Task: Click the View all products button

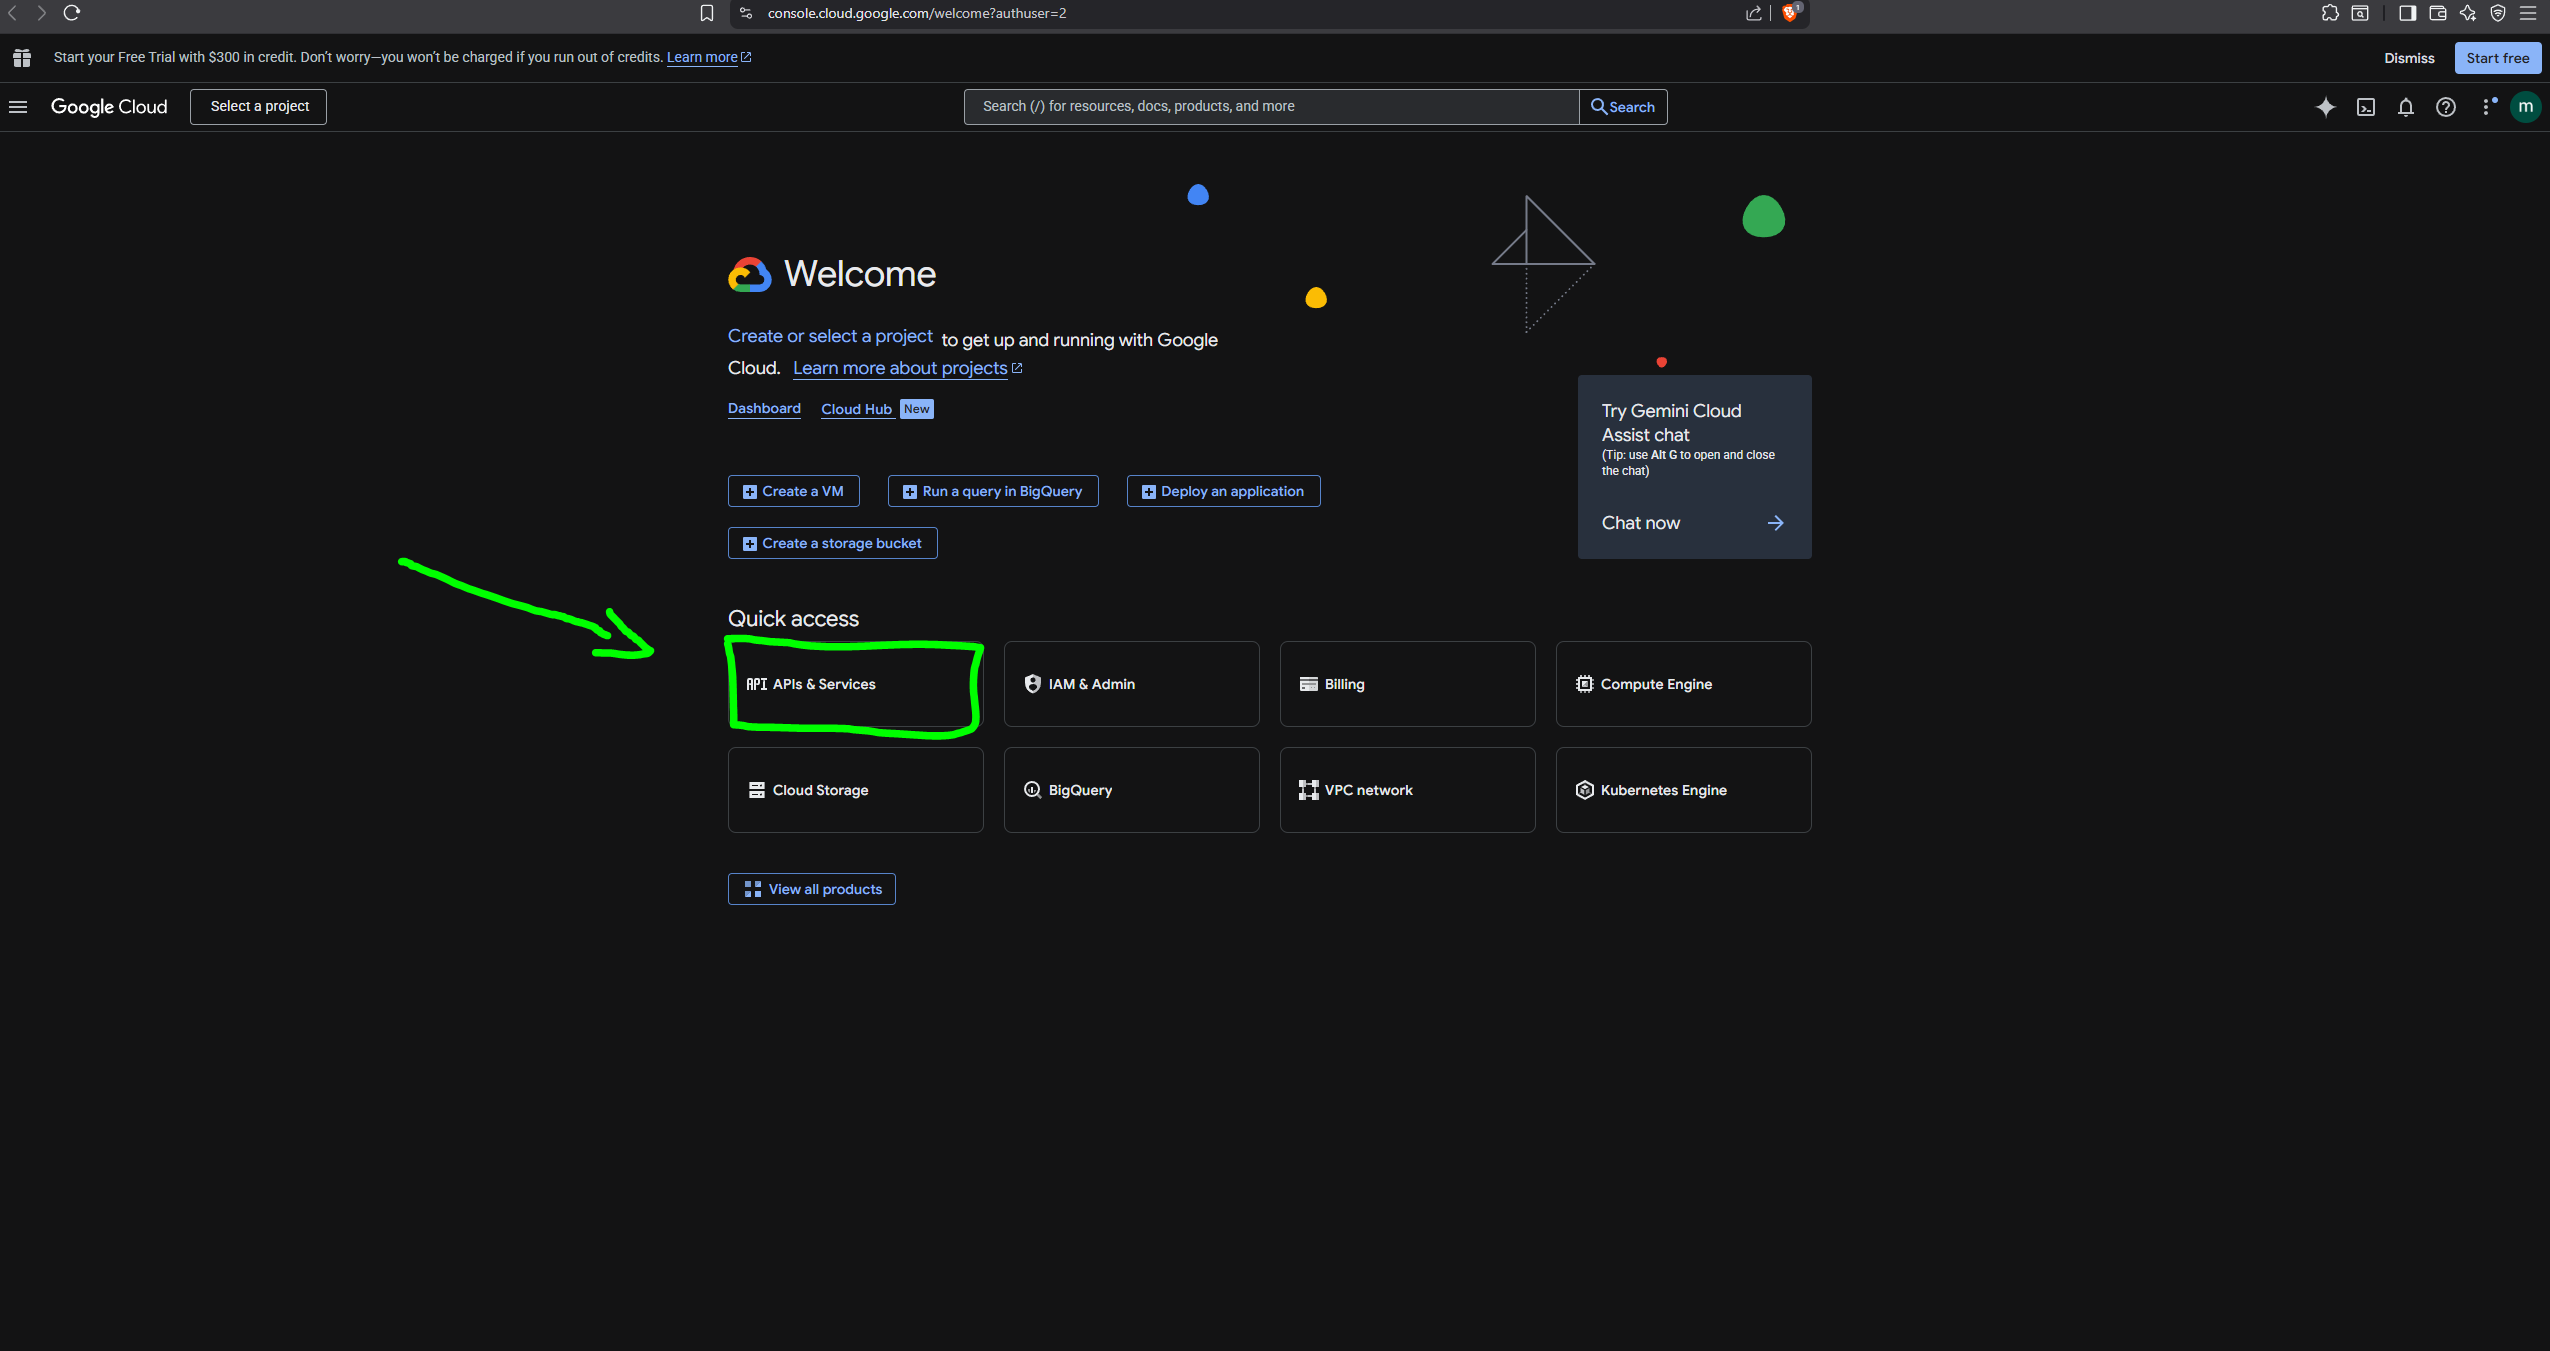Action: (811, 889)
